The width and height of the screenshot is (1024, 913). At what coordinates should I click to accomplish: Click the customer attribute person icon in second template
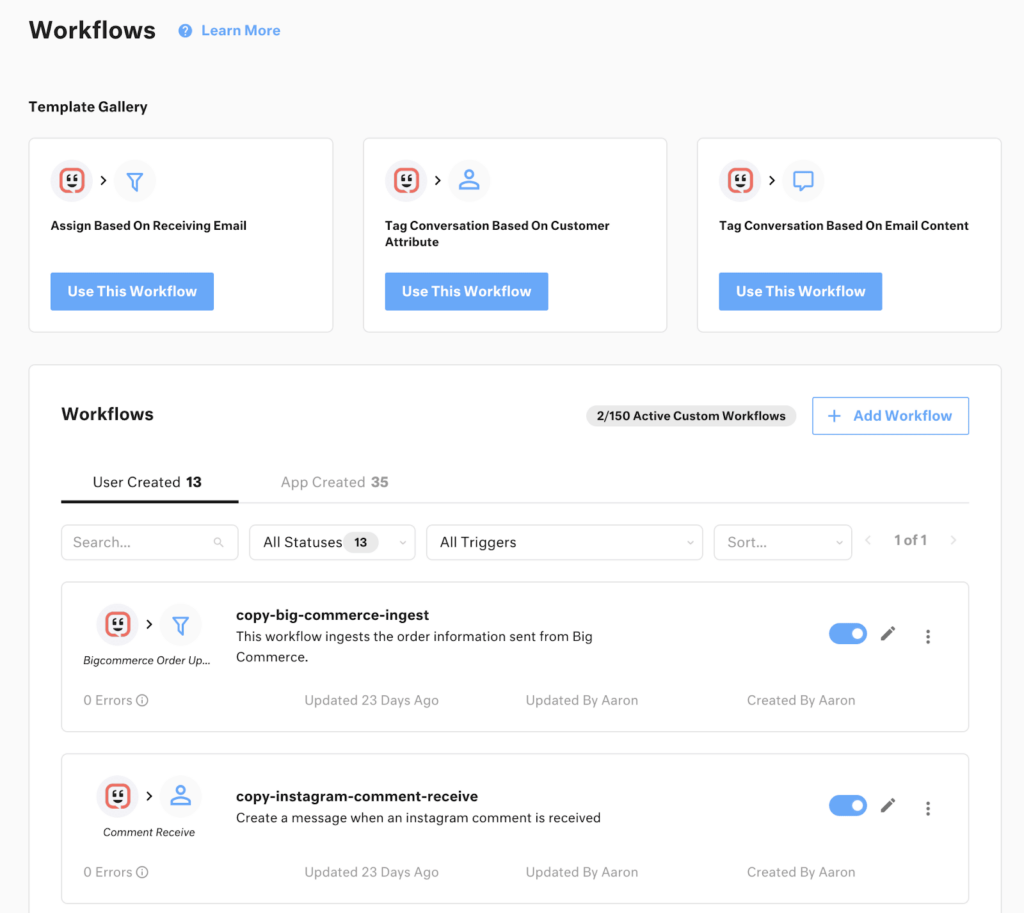tap(469, 181)
